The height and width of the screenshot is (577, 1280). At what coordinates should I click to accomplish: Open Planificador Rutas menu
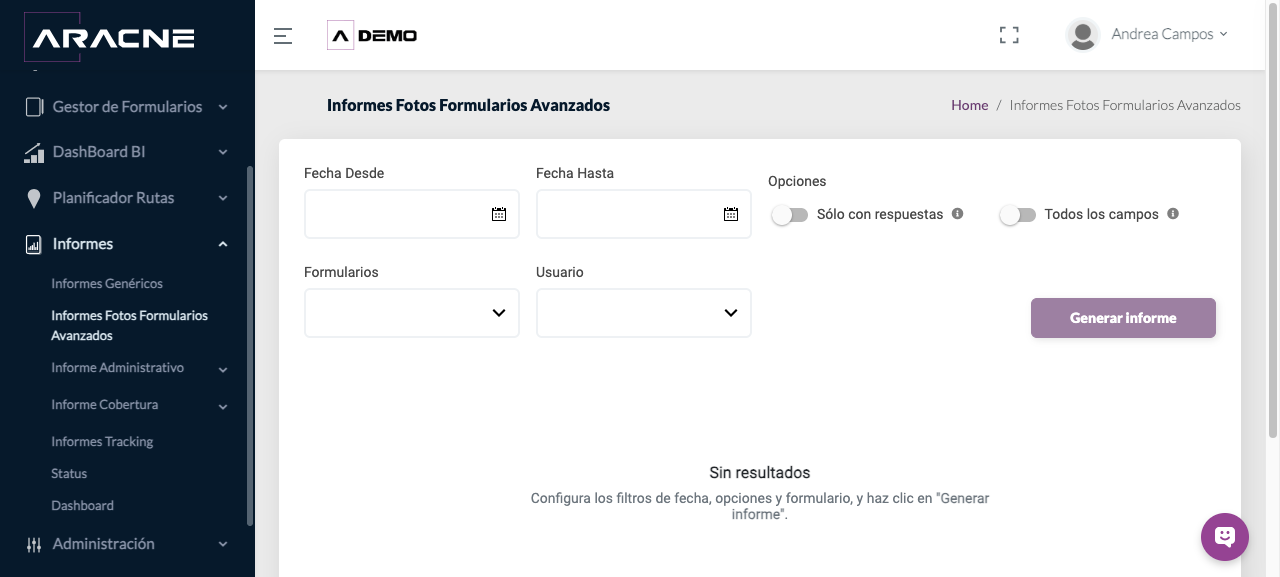click(x=127, y=198)
